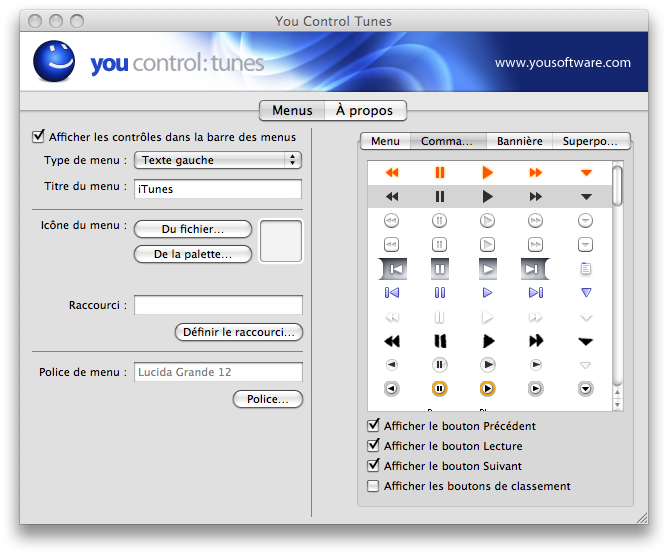Click Définir le raccourci... button
Image resolution: width=668 pixels, height=554 pixels.
[x=239, y=332]
